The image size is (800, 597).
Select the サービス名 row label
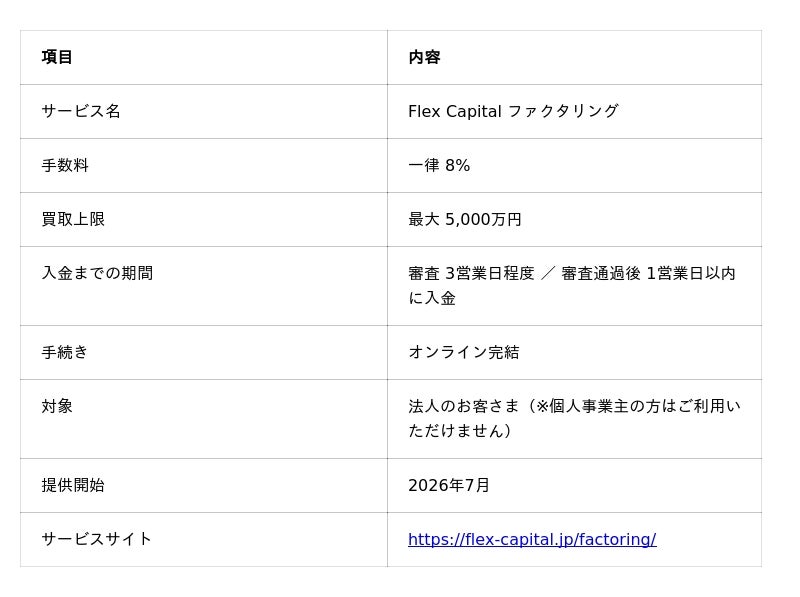pos(81,111)
